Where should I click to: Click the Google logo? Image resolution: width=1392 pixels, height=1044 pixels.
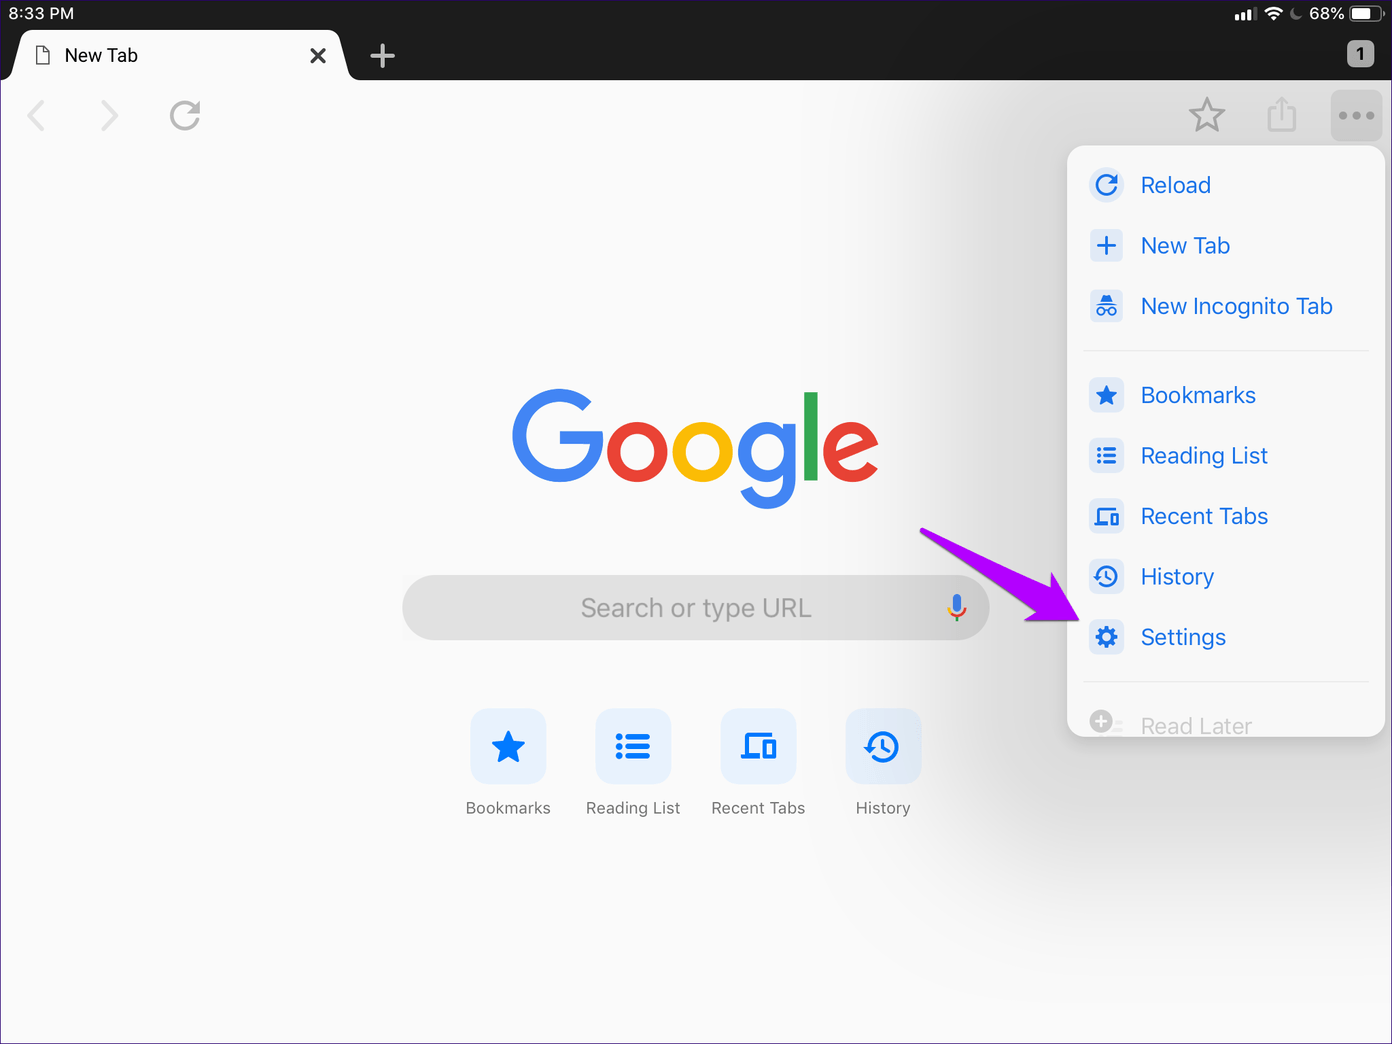(x=695, y=447)
